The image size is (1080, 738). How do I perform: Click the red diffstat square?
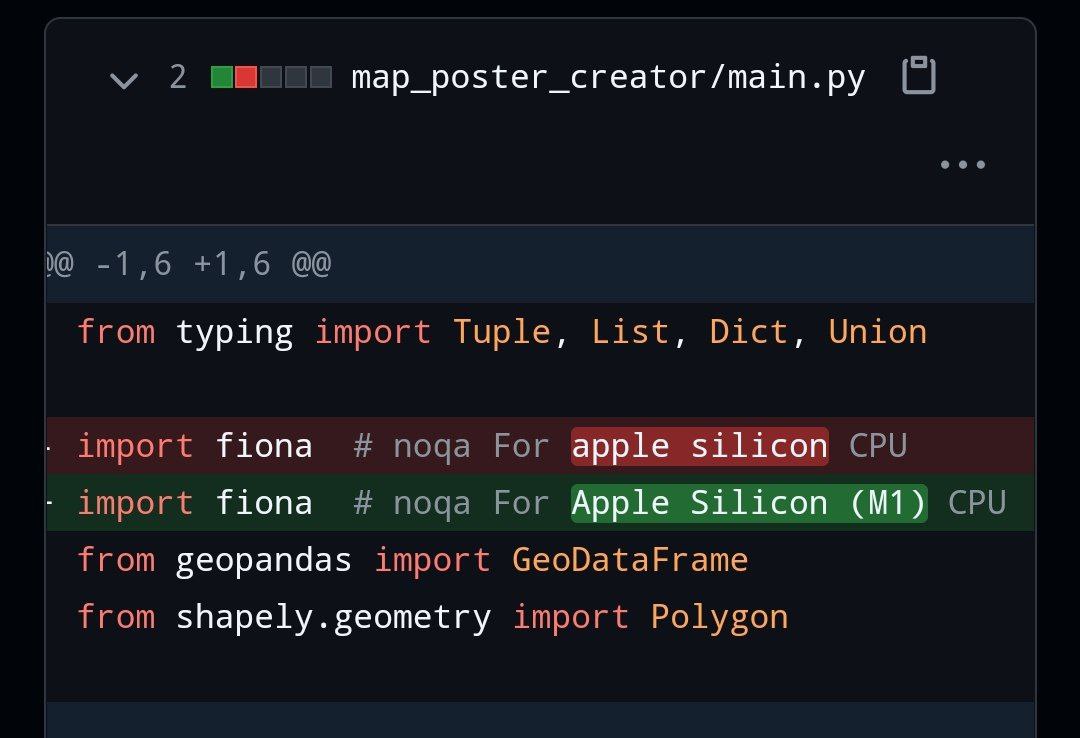tap(246, 77)
